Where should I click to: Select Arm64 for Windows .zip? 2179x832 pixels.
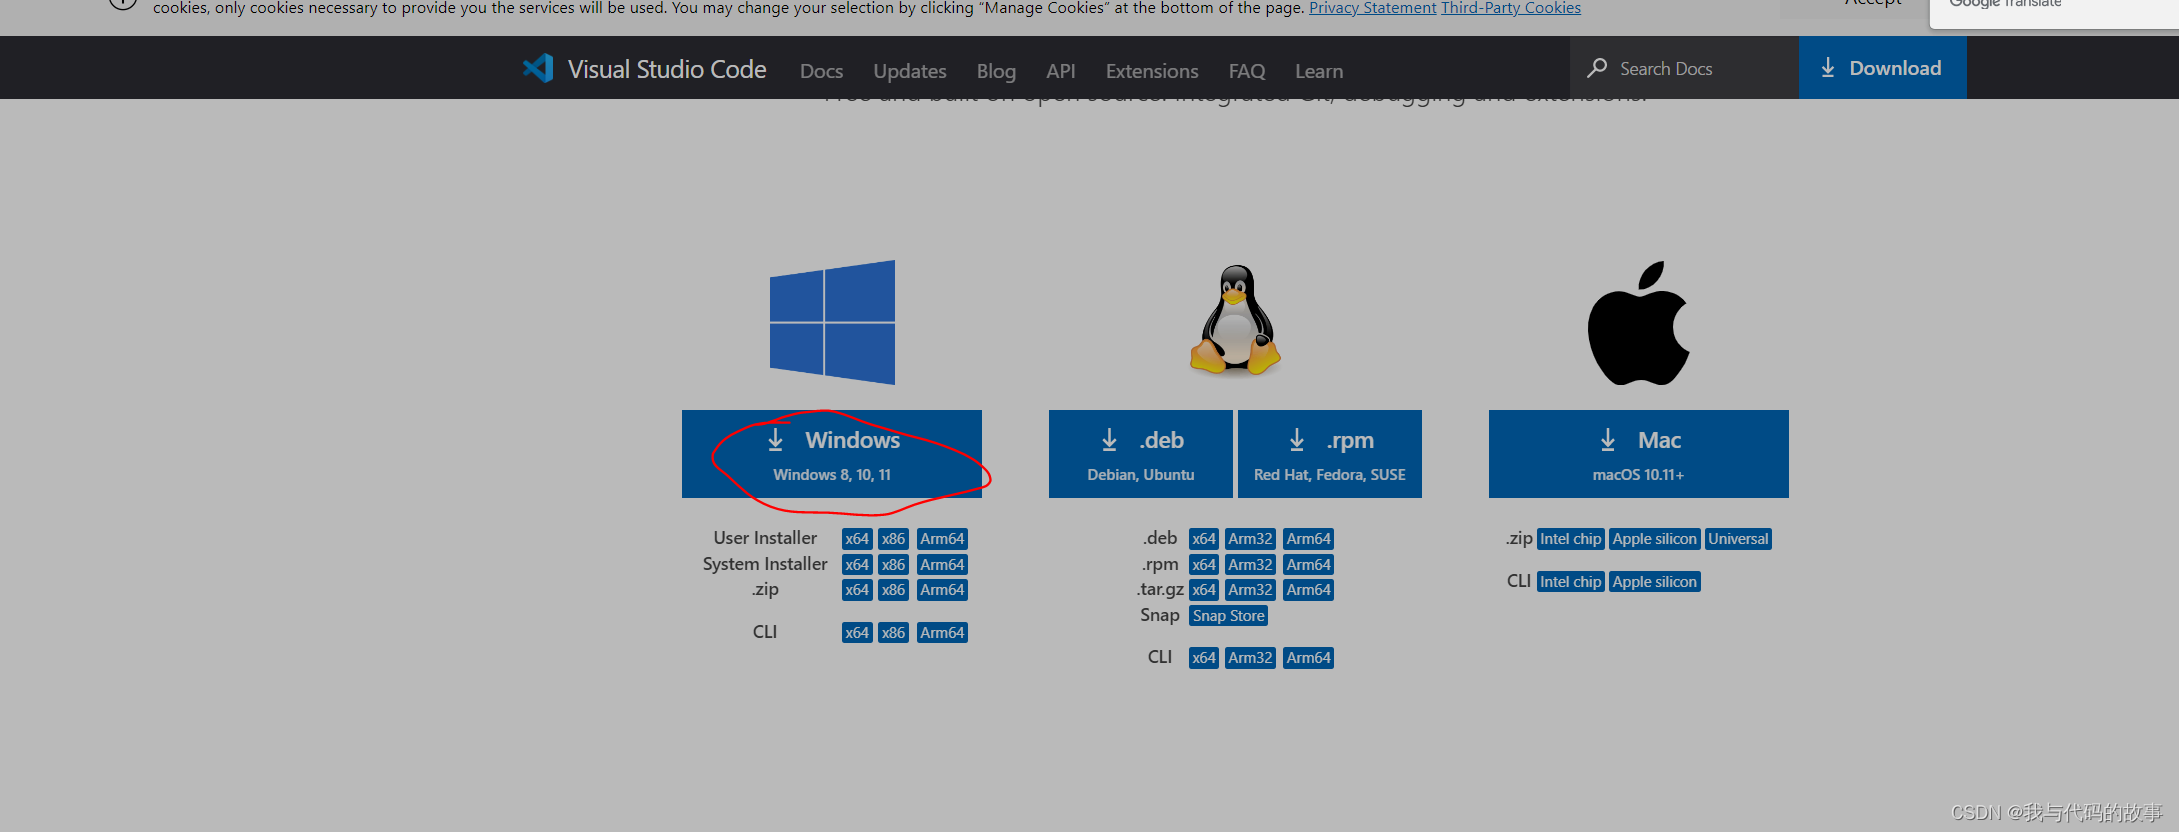(x=942, y=590)
